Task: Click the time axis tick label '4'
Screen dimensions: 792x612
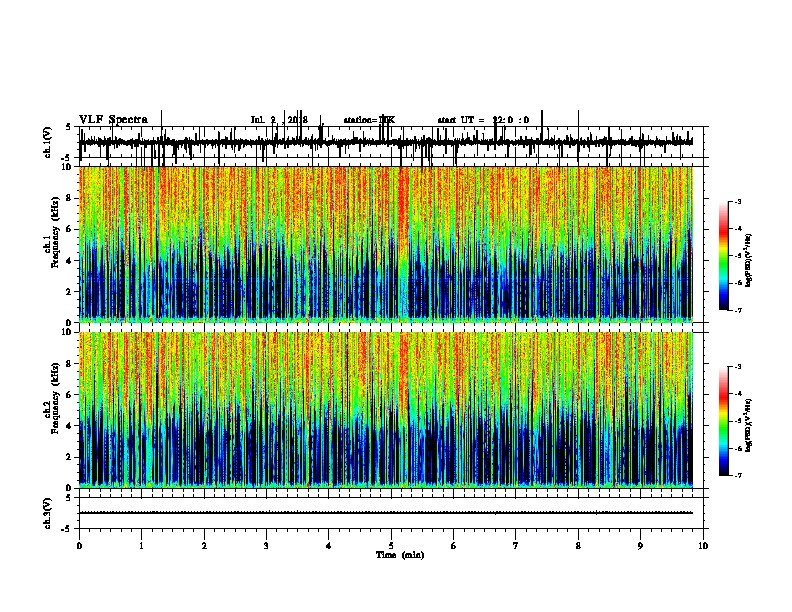Action: point(329,546)
